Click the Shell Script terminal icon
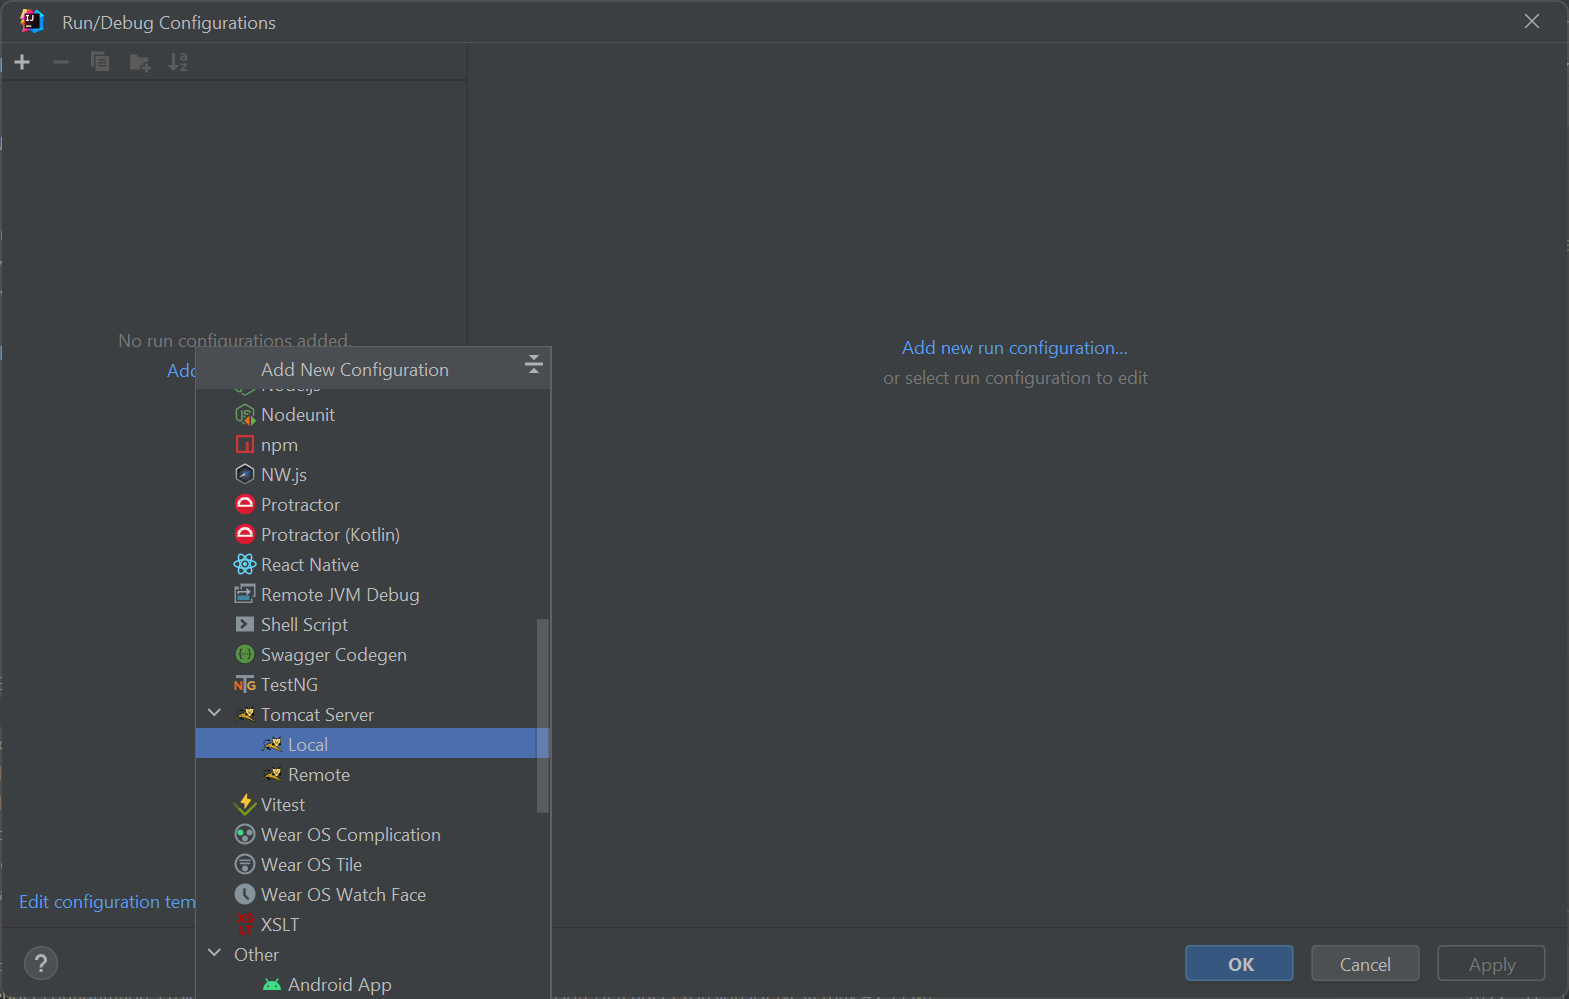 (x=245, y=624)
